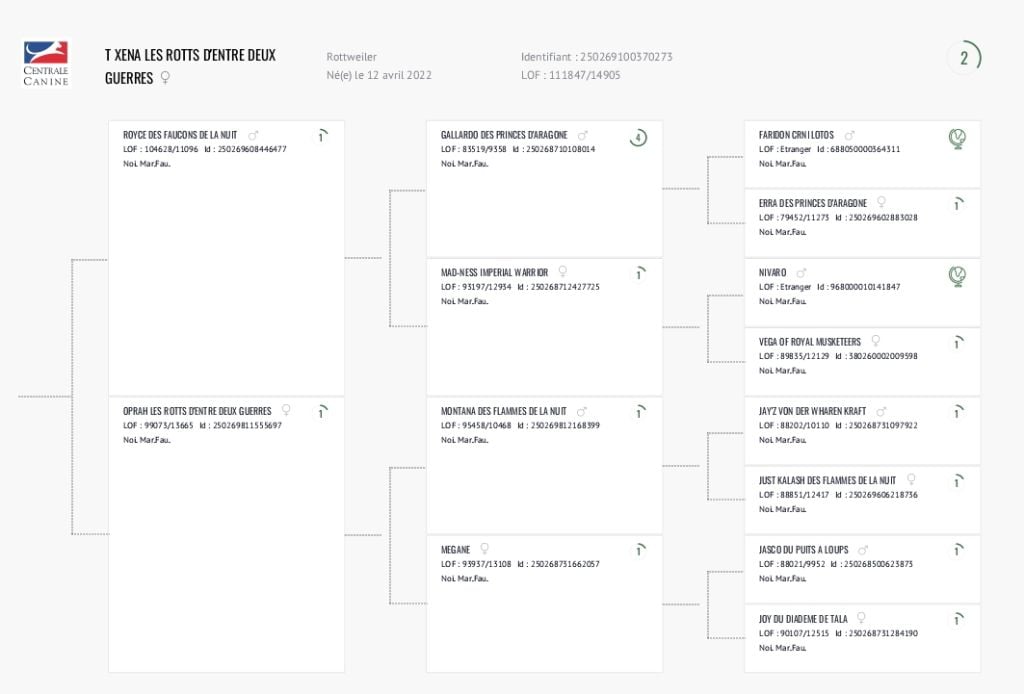Click the Centrale Canine logo
The width and height of the screenshot is (1024, 694).
point(46,63)
